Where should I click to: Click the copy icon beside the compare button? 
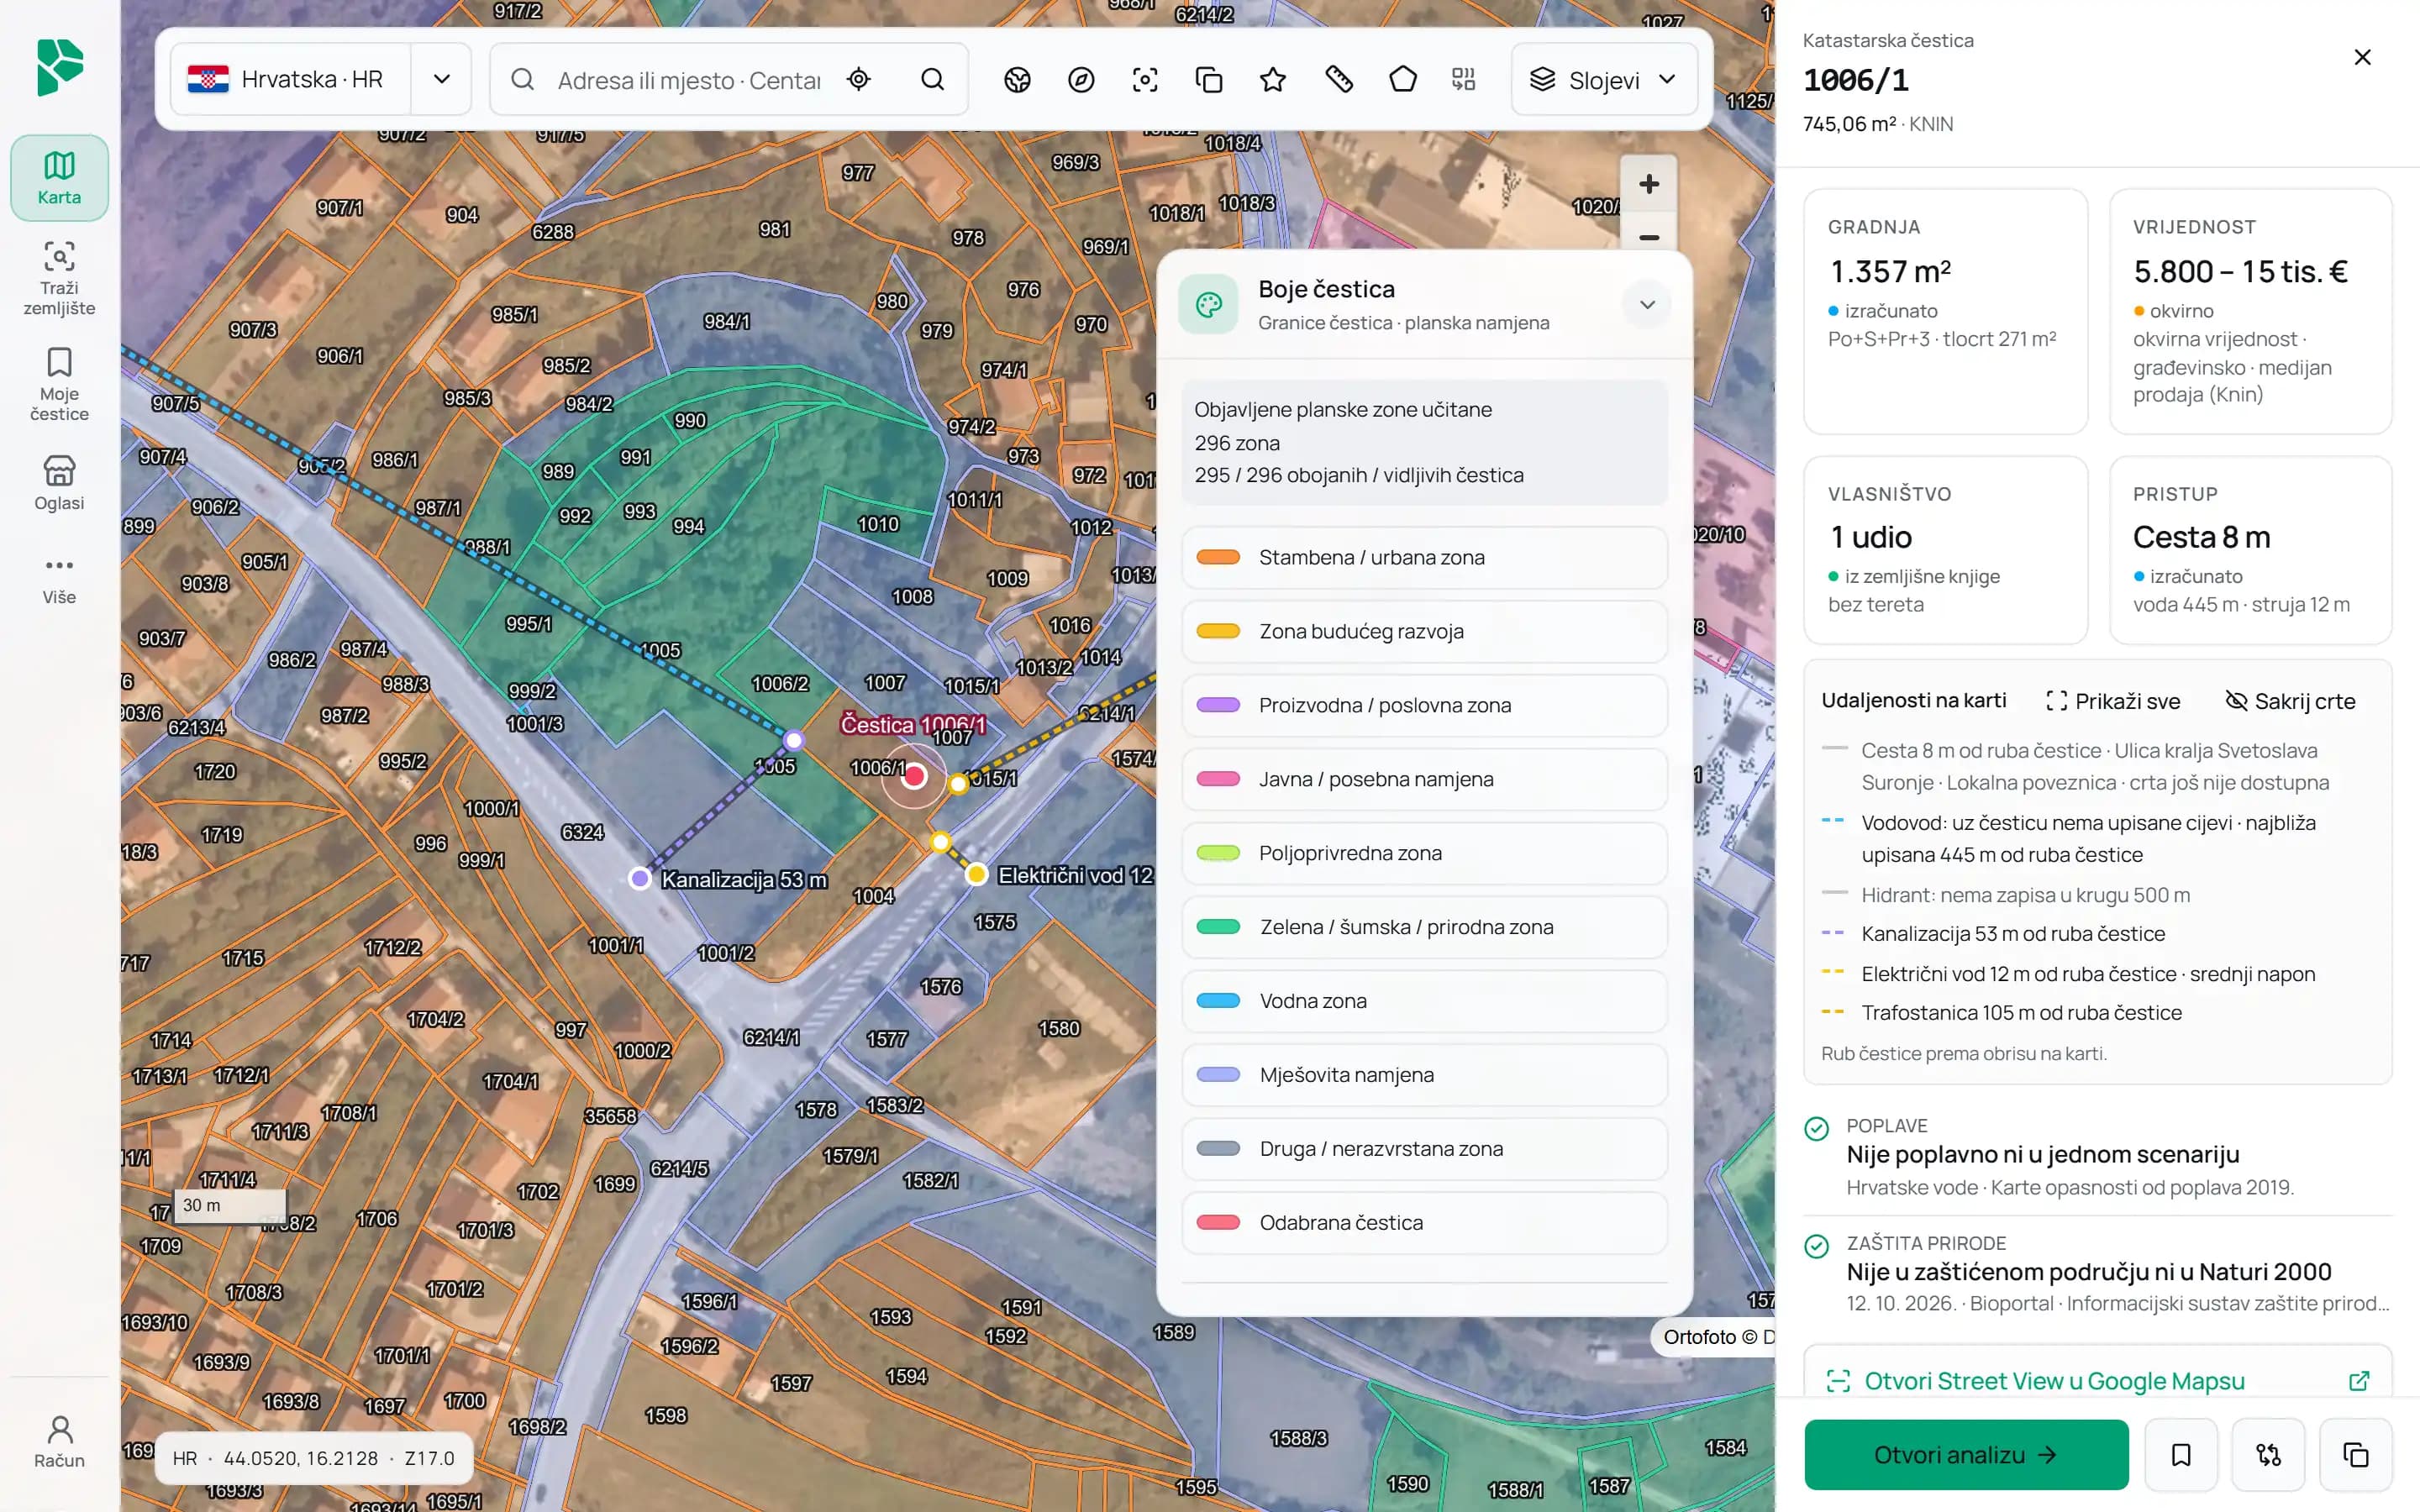[x=2356, y=1454]
